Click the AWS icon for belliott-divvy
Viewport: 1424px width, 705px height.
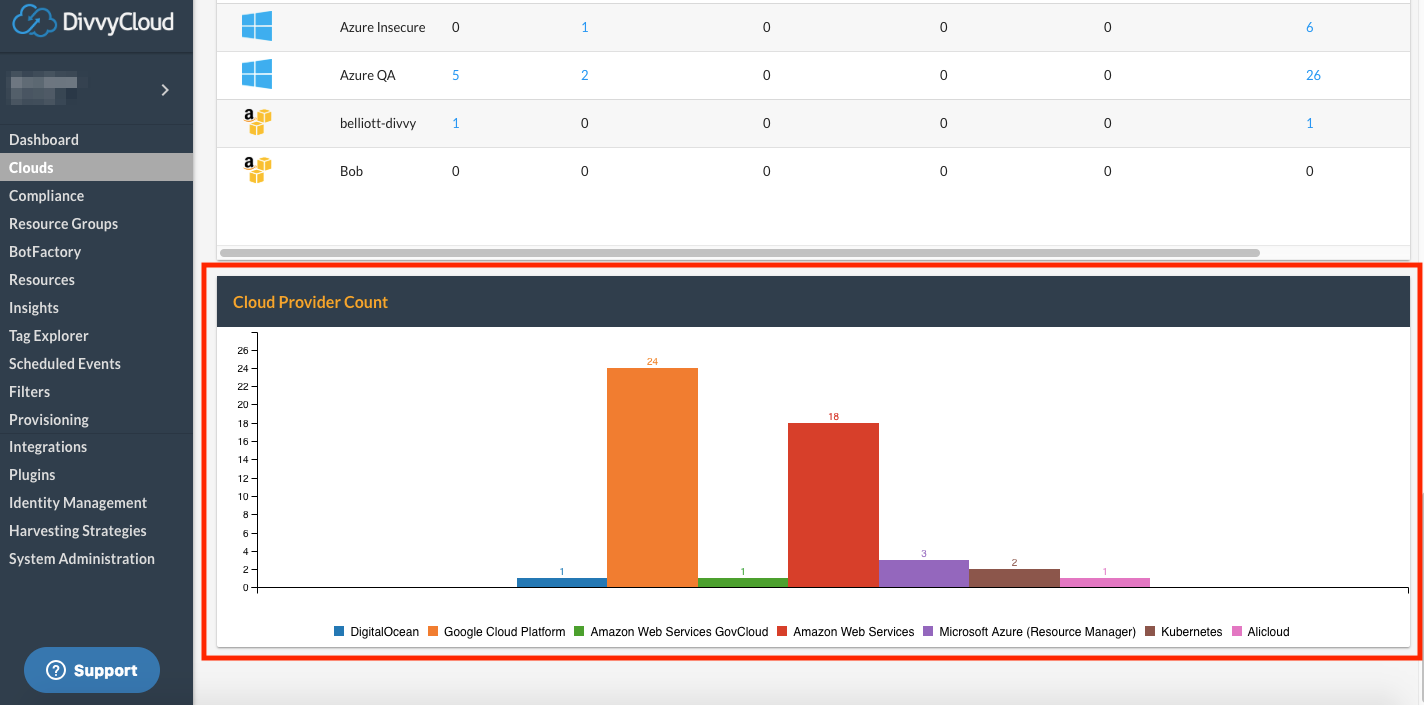(x=258, y=123)
